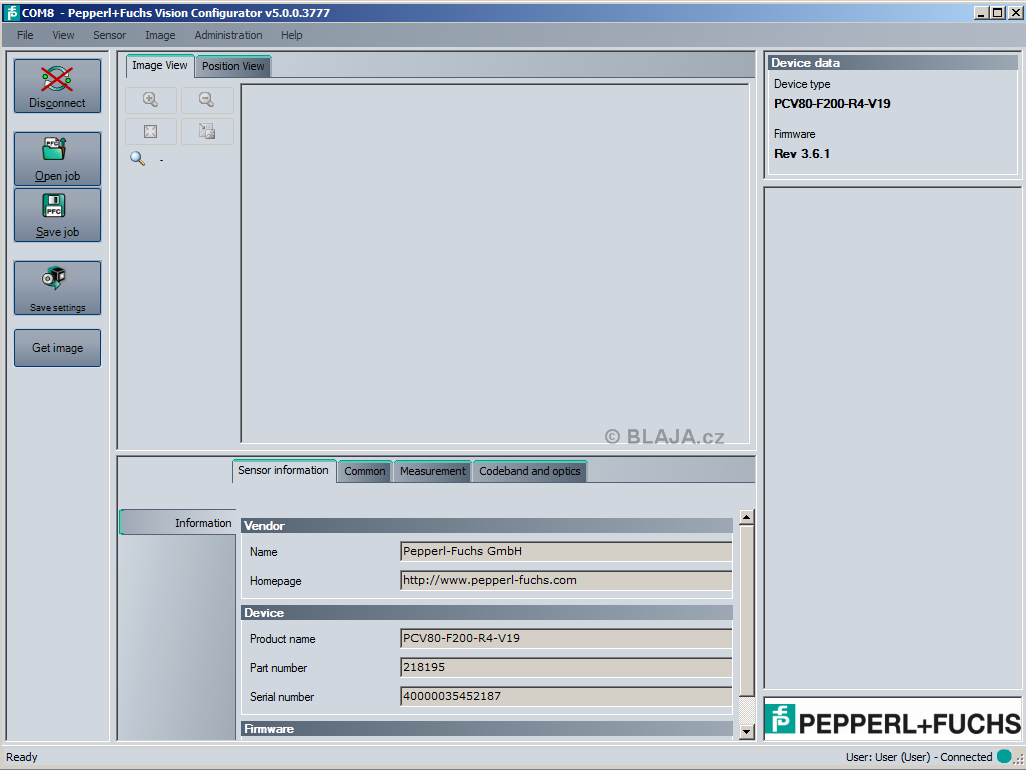The width and height of the screenshot is (1026, 770).
Task: Maximize the Vision Configurator window
Action: 997,12
